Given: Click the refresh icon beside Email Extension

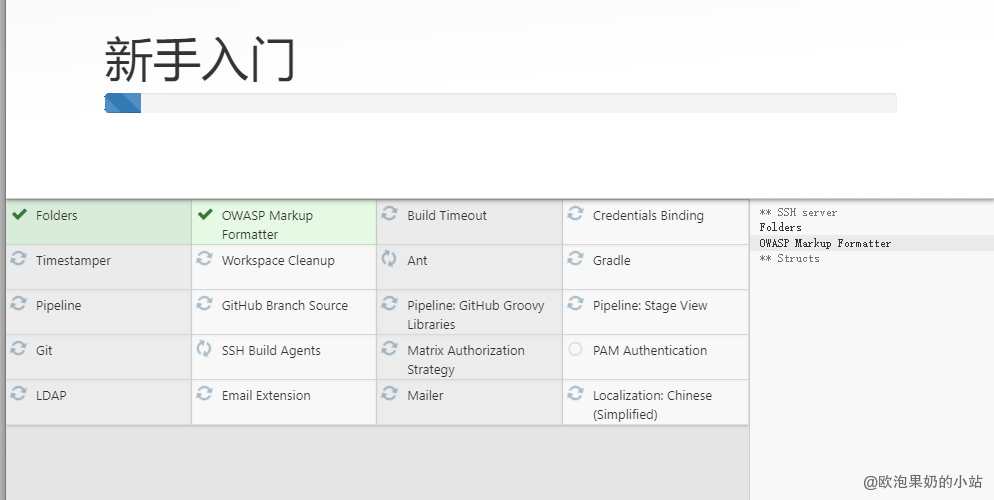Looking at the screenshot, I should (x=204, y=394).
